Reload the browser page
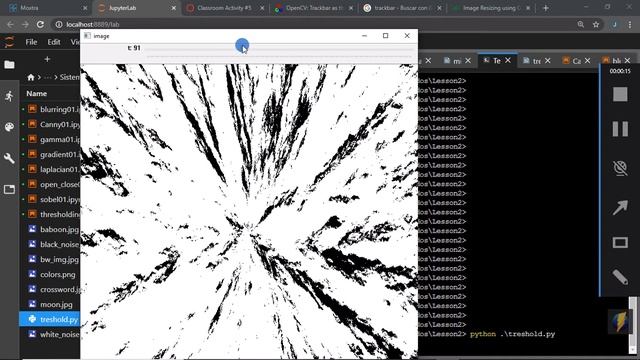This screenshot has width=640, height=360. click(x=40, y=24)
